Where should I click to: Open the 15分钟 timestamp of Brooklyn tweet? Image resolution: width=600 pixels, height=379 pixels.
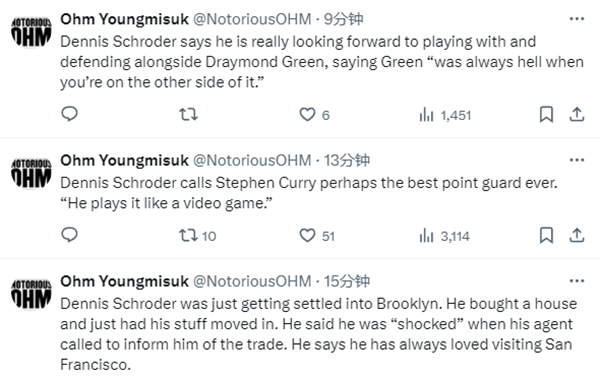(347, 281)
